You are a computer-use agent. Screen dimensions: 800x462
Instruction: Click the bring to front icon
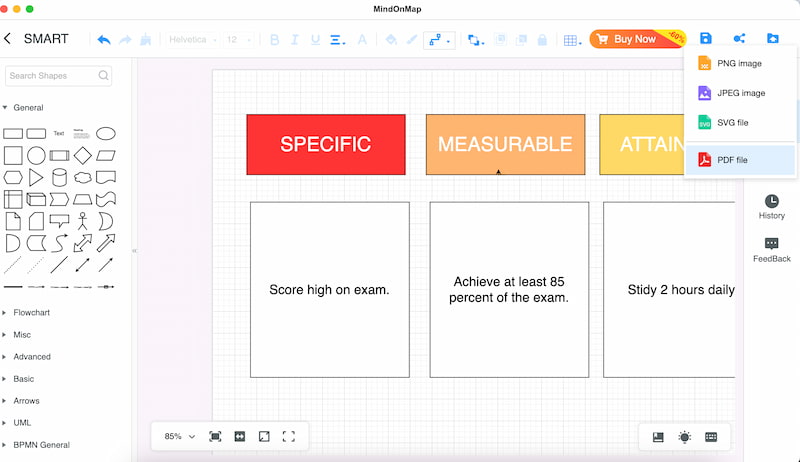coord(501,39)
